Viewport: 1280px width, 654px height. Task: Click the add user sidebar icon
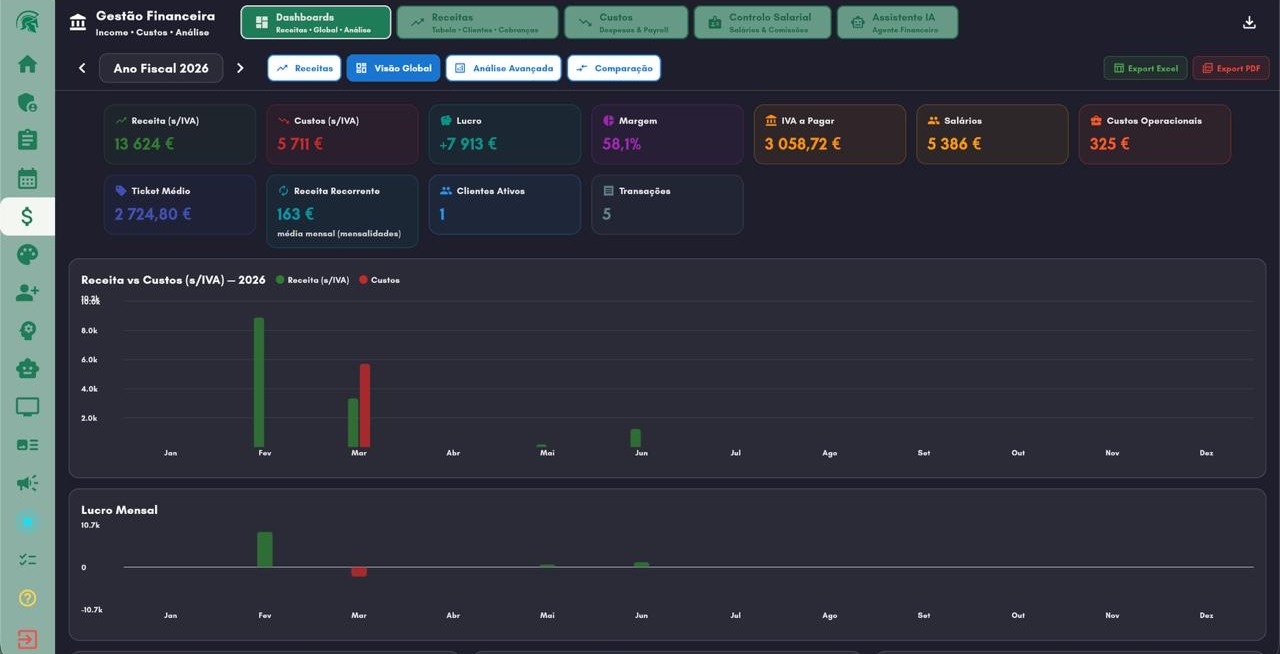[27, 292]
